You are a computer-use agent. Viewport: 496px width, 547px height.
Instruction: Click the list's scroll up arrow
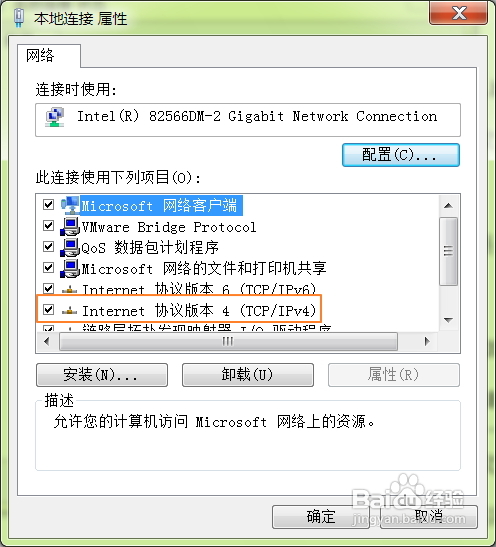click(449, 205)
